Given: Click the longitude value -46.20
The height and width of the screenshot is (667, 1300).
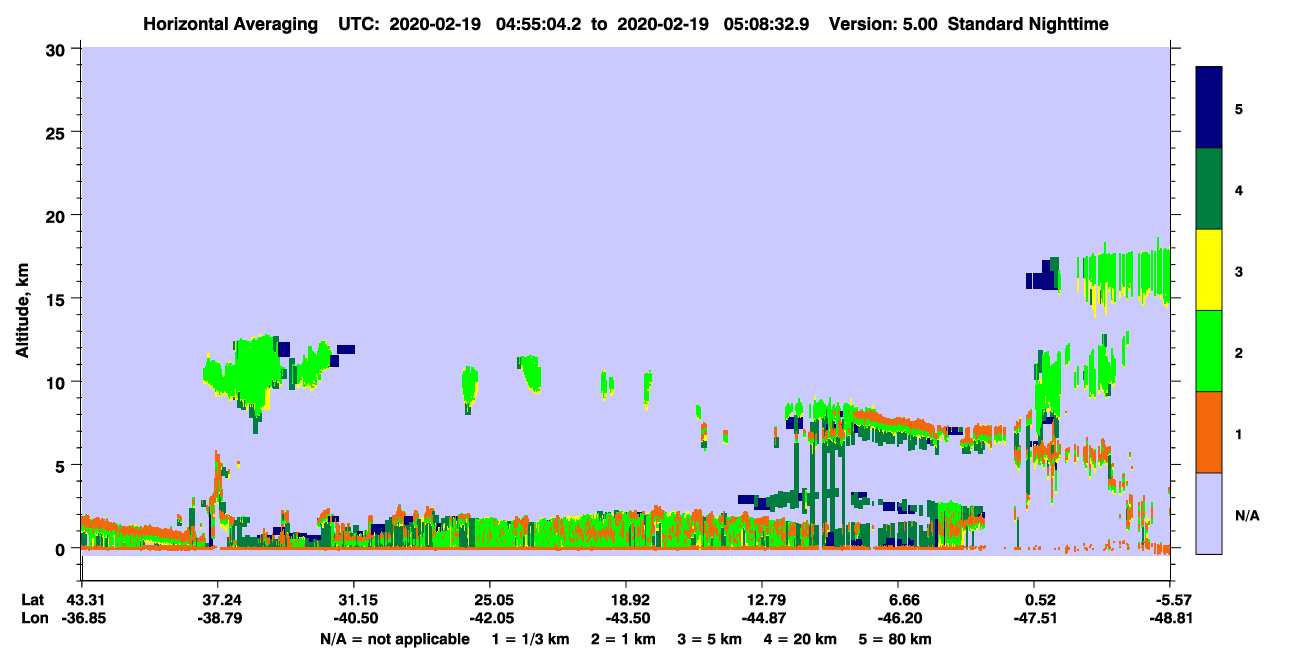Looking at the screenshot, I should click(x=898, y=619).
